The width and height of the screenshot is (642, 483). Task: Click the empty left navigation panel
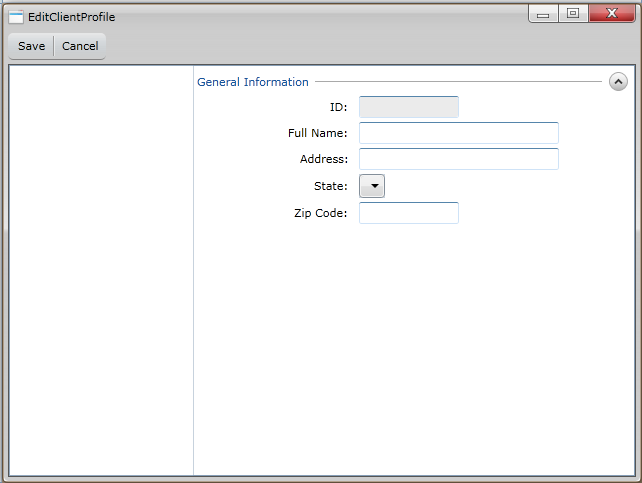pyautogui.click(x=101, y=270)
